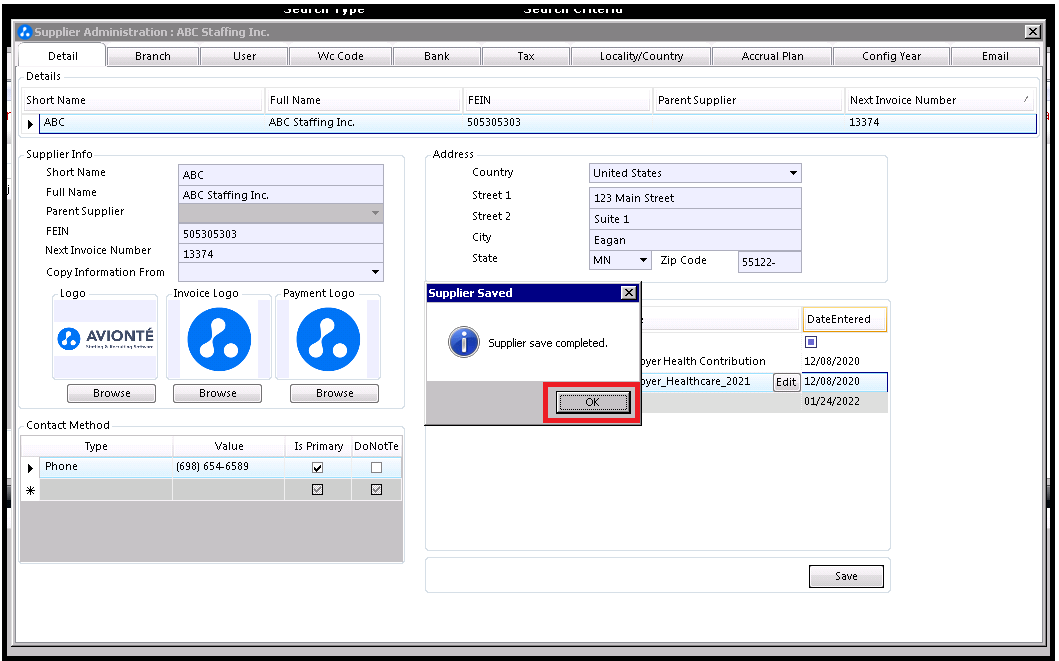Click the FEIN input field
This screenshot has width=1059, height=661.
pos(281,234)
